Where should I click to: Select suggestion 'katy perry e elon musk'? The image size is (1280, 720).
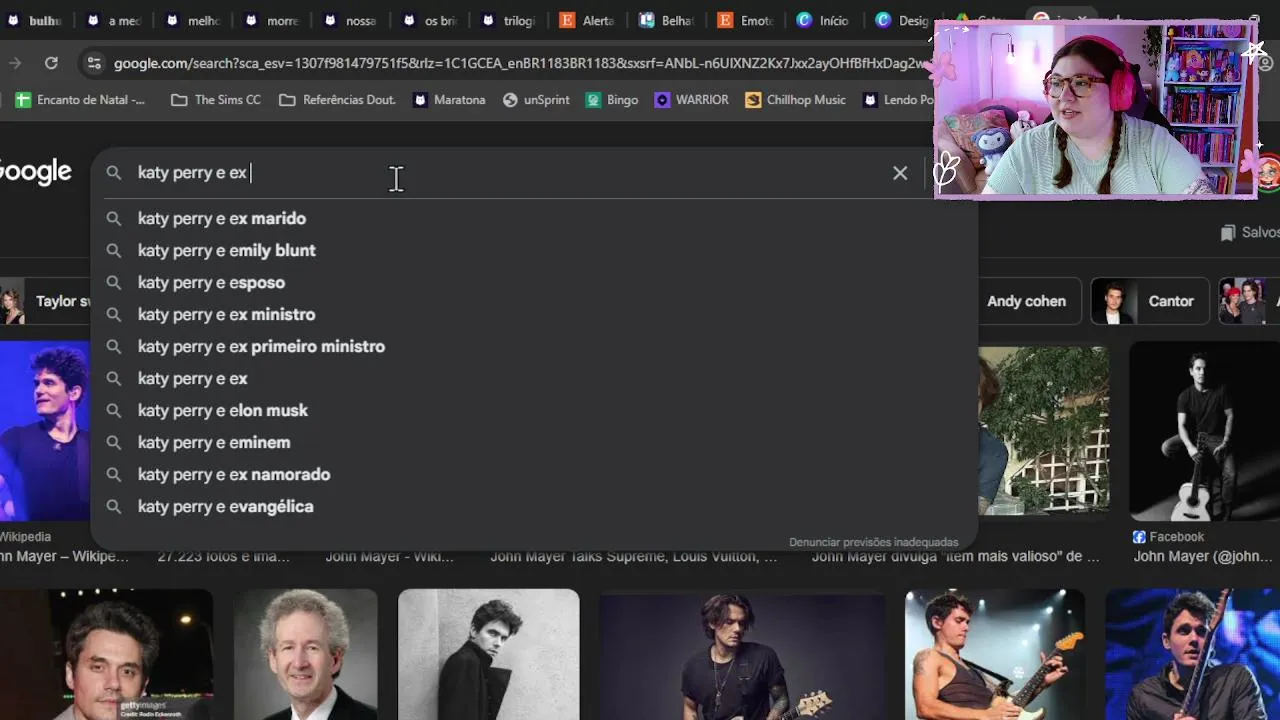tap(533, 410)
